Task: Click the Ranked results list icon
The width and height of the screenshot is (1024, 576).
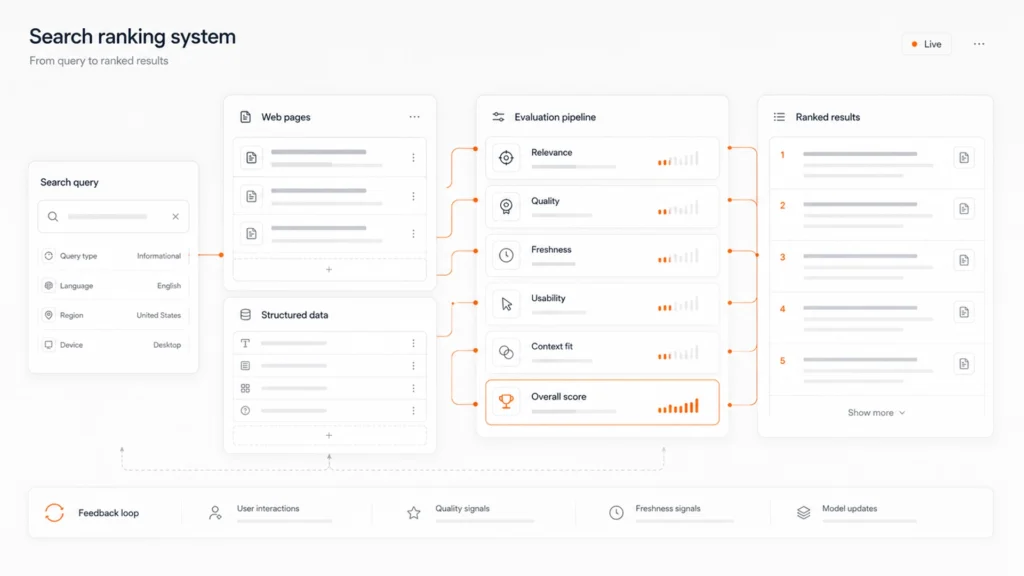Action: 779,117
